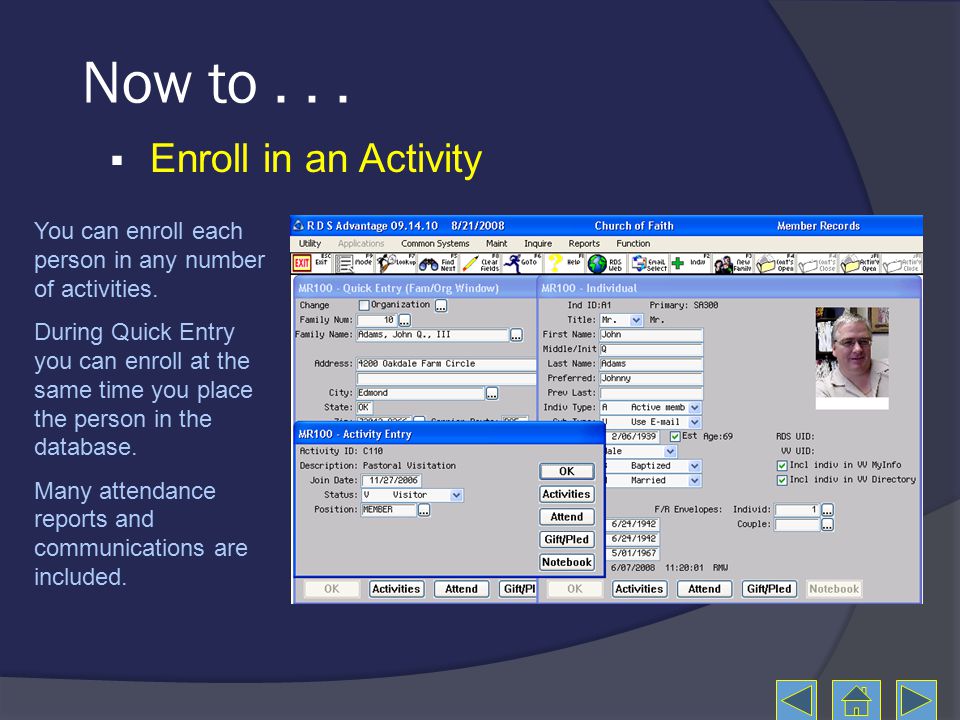Click ellipsis lookup beside City field

[x=492, y=393]
